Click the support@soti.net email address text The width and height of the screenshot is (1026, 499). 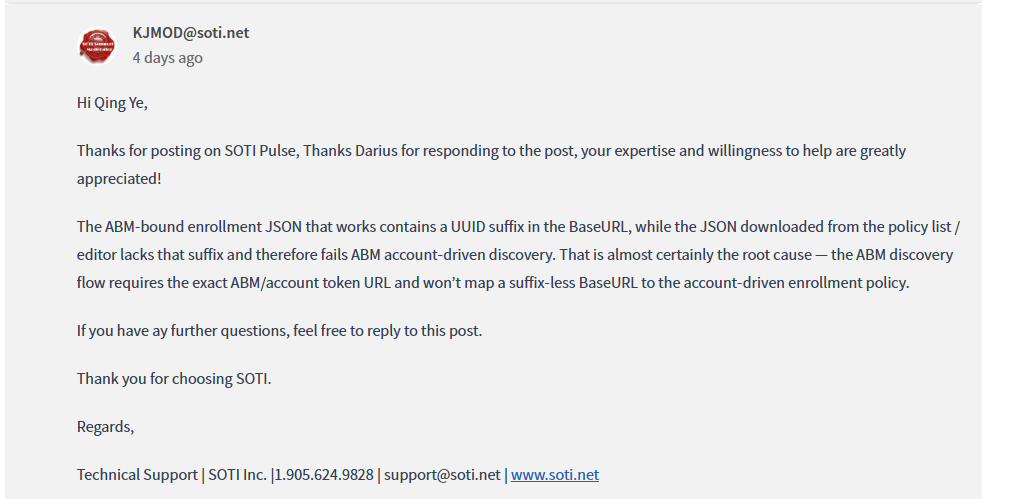click(x=442, y=475)
